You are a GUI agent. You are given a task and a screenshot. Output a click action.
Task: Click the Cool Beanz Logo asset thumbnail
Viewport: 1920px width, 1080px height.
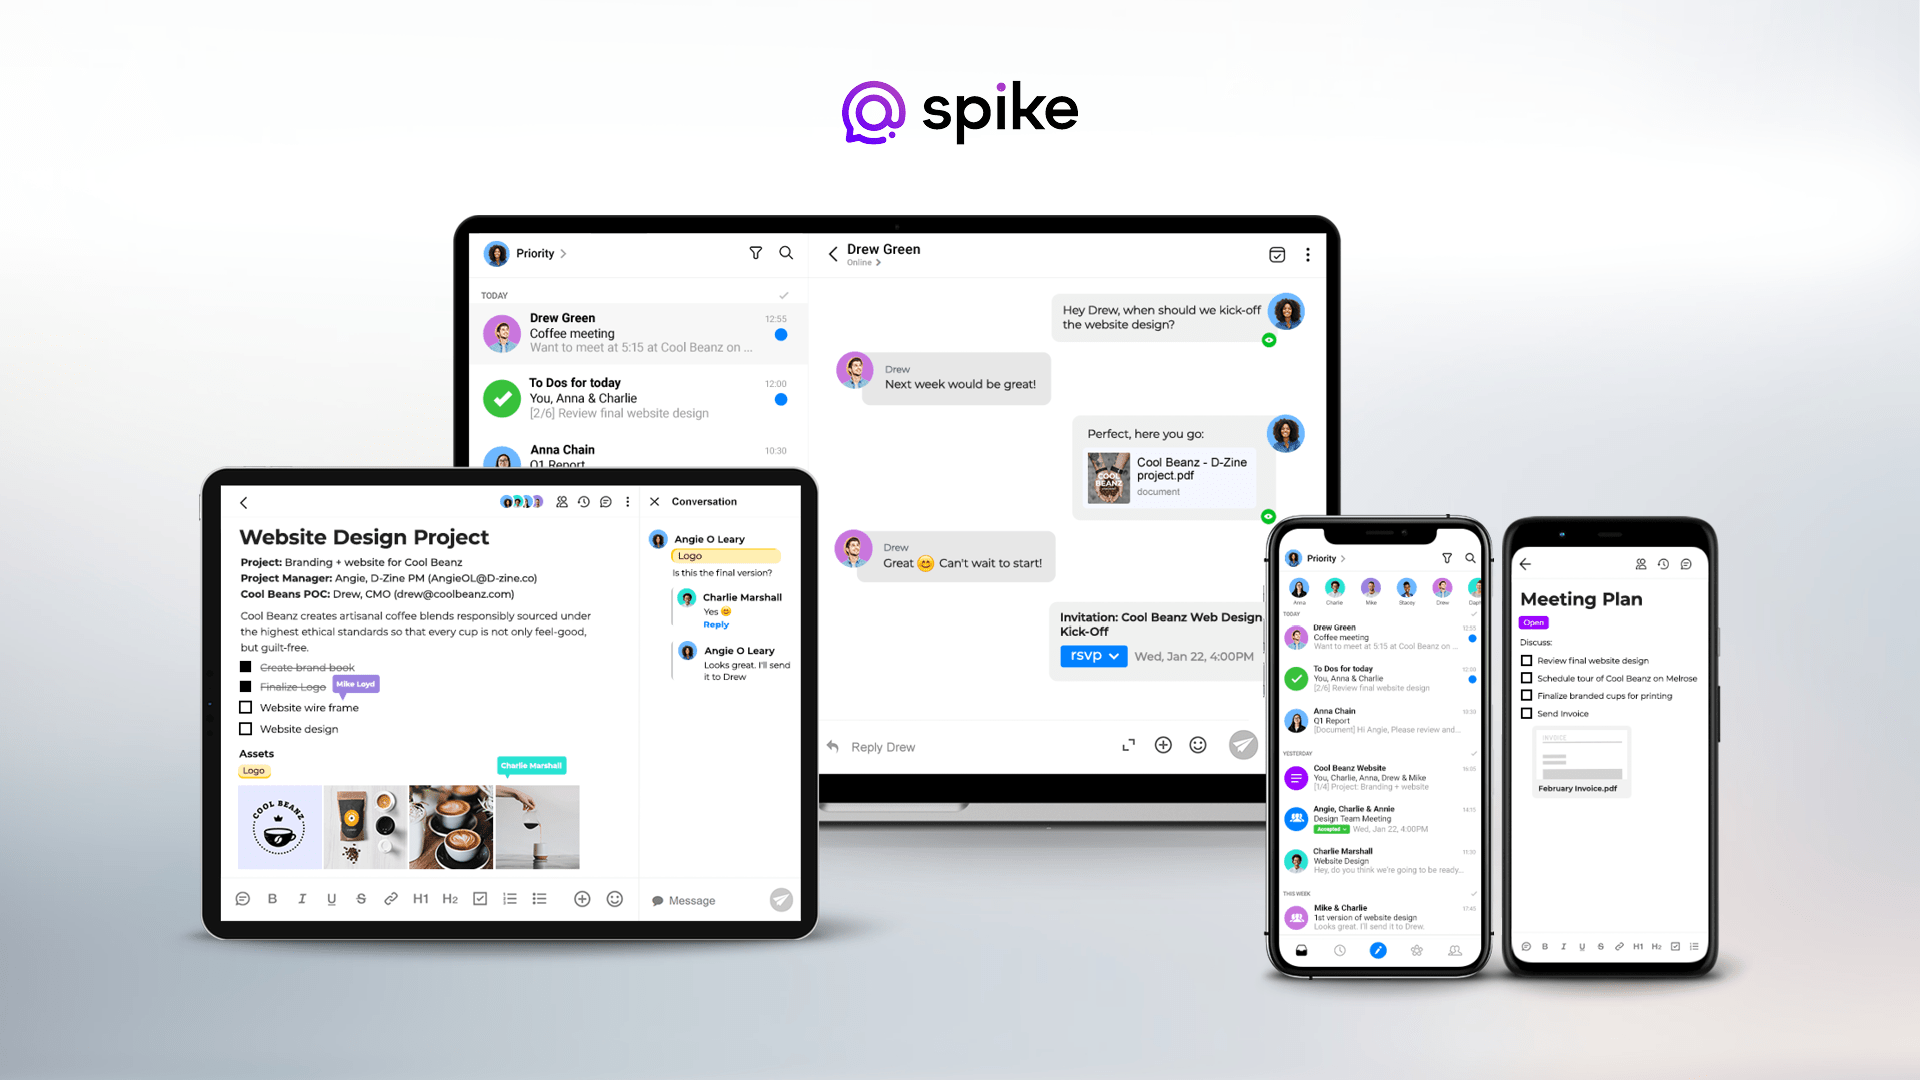(x=278, y=827)
